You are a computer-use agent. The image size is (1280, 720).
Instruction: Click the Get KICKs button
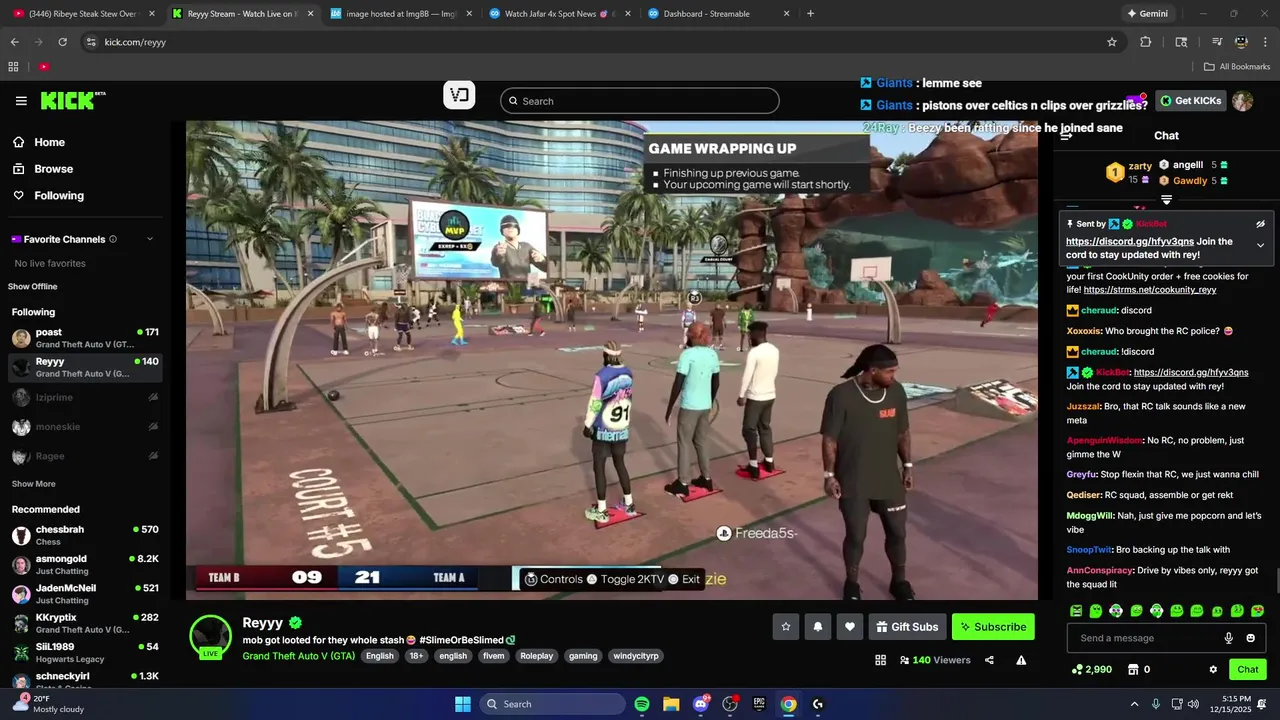1191,100
